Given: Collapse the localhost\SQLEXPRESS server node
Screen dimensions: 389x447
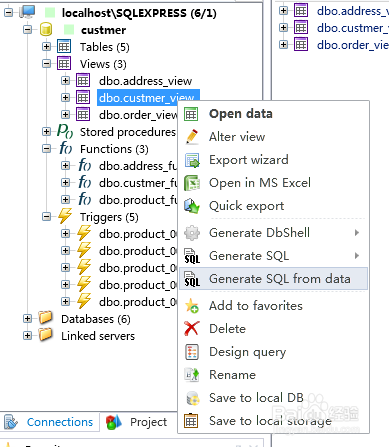Looking at the screenshot, I should coord(8,13).
